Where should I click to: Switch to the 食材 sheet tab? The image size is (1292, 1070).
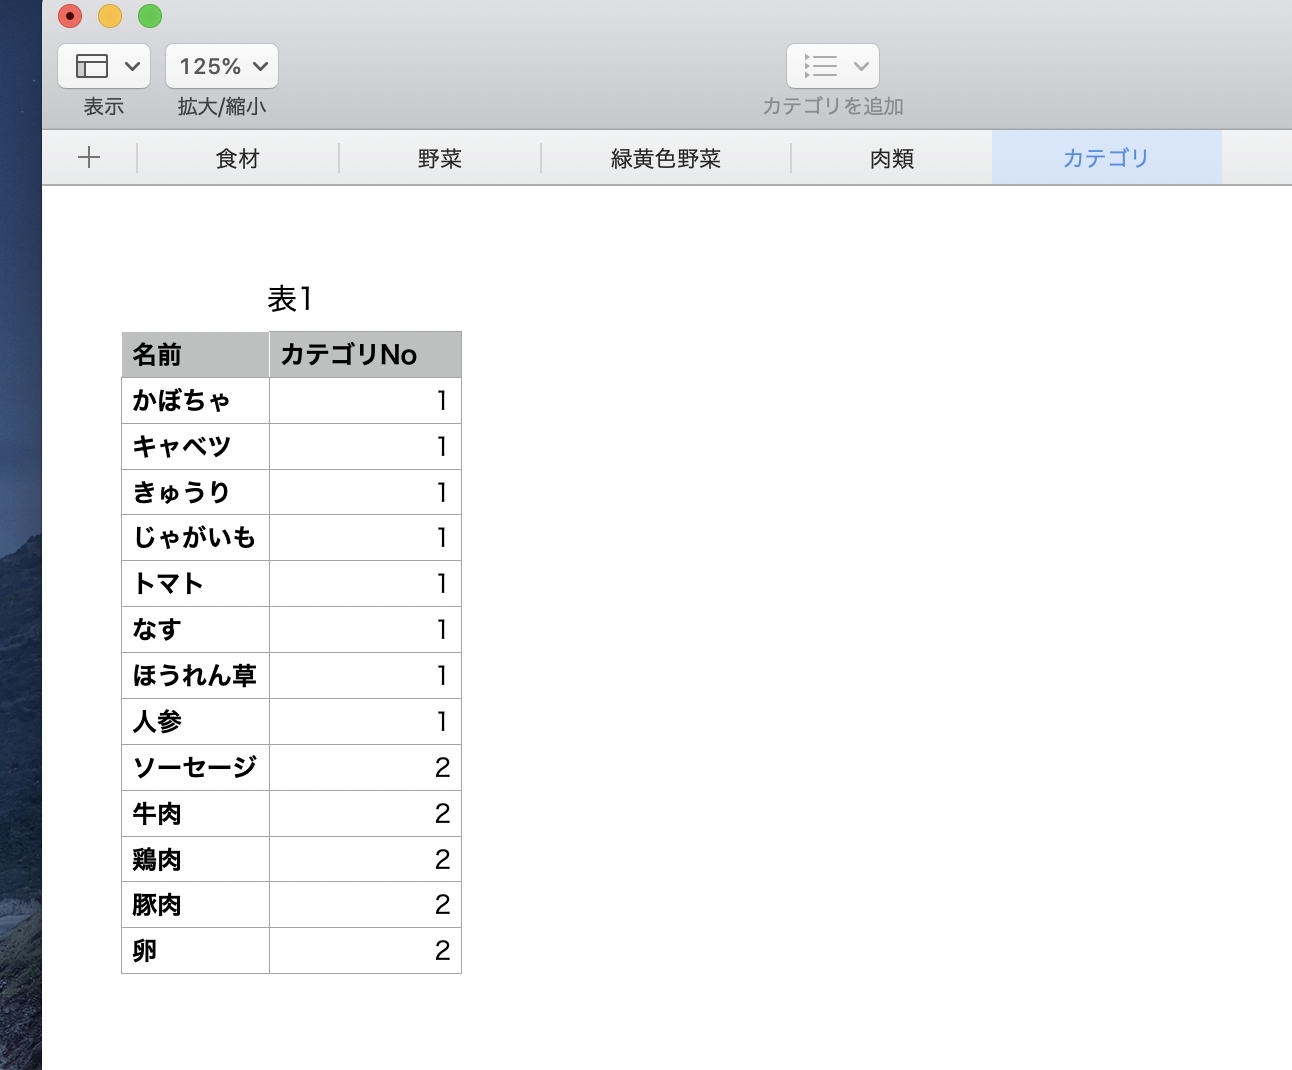pos(238,158)
